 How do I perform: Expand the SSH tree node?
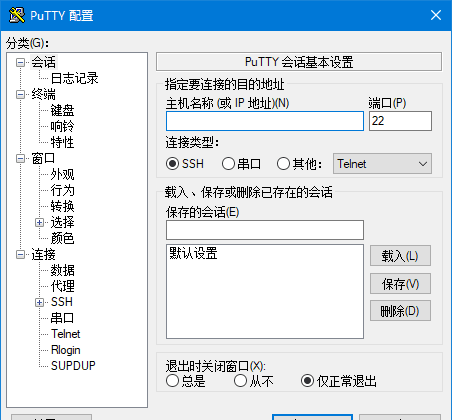tap(39, 302)
